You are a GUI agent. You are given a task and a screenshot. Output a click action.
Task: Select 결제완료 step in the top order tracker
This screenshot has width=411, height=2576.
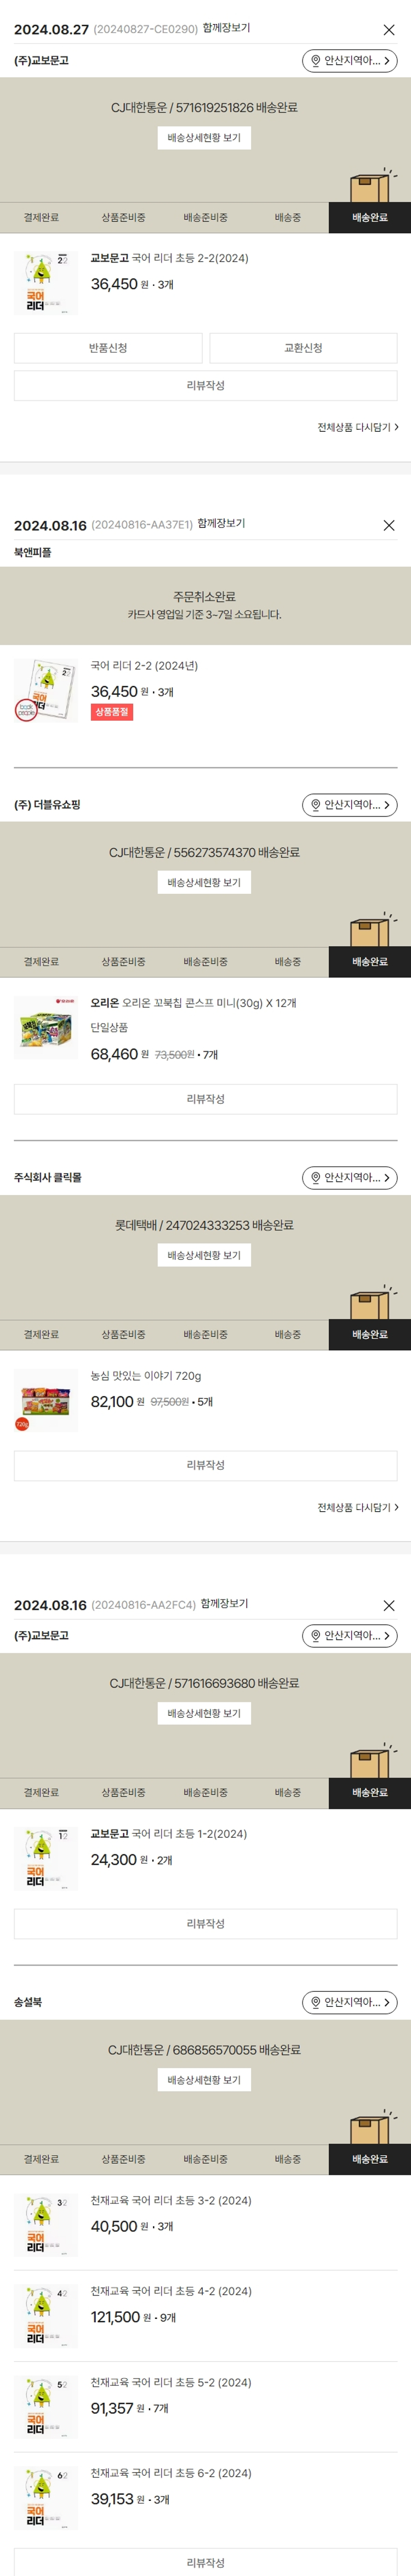41,218
